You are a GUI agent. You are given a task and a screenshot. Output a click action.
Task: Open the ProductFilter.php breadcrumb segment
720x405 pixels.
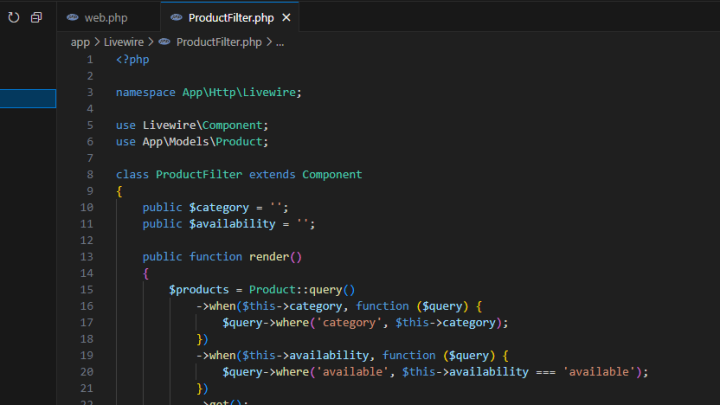click(x=219, y=42)
